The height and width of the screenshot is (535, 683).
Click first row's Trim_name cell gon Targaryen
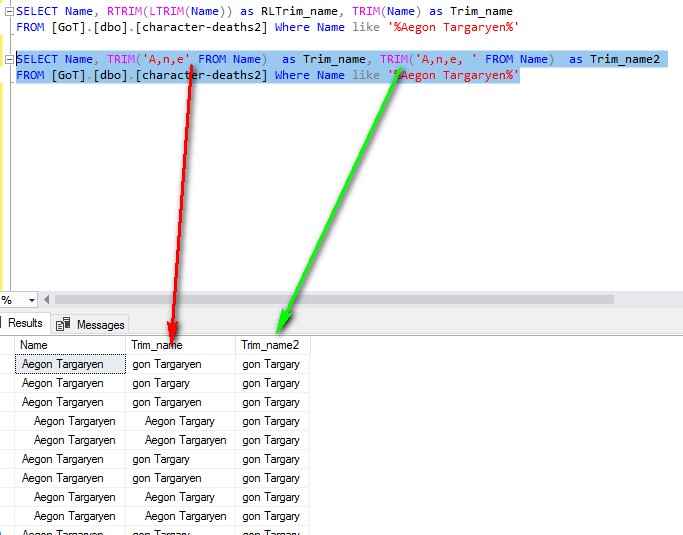tap(166, 364)
